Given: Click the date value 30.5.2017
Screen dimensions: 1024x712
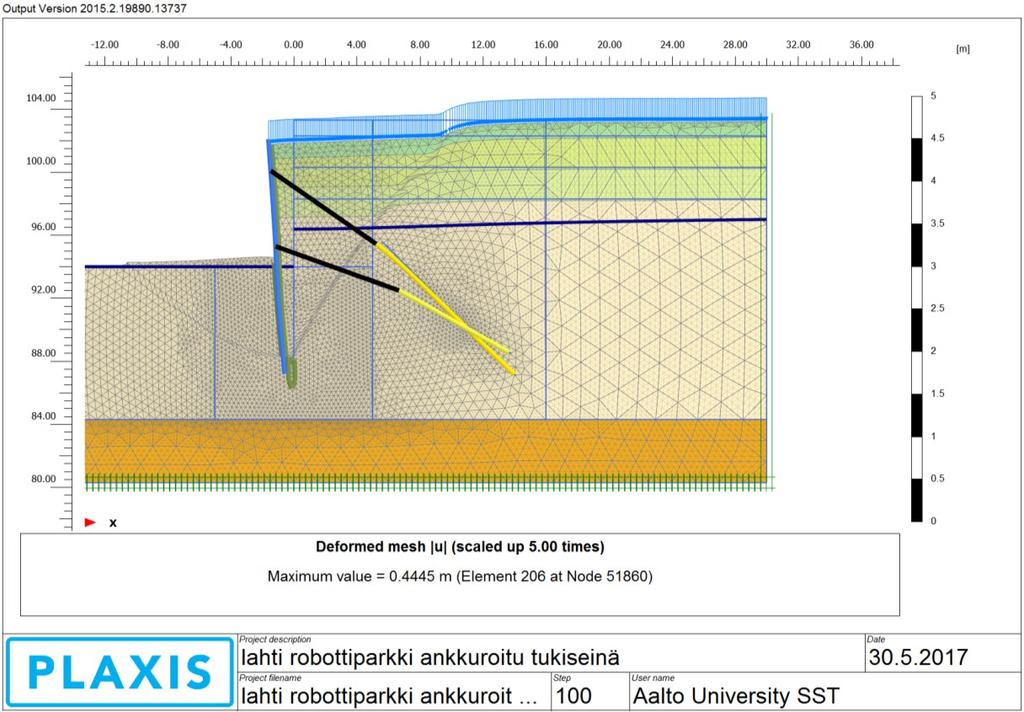Looking at the screenshot, I should click(x=918, y=656).
